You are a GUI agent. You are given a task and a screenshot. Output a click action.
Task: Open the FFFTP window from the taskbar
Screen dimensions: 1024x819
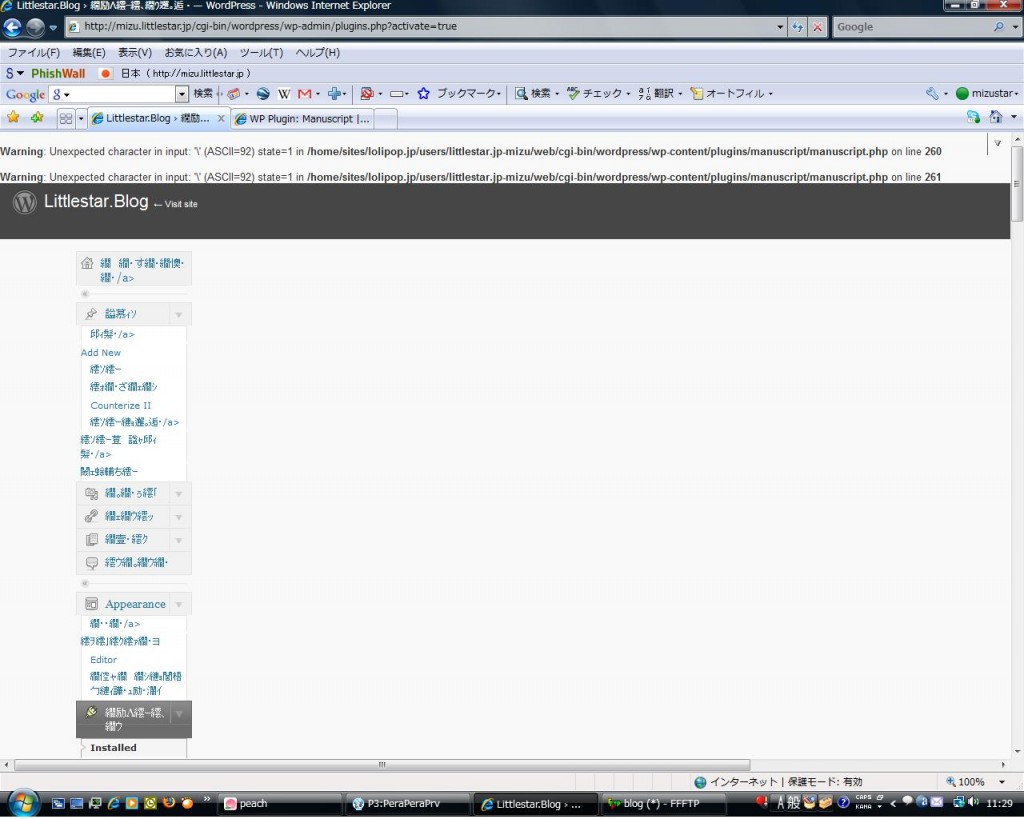click(660, 804)
